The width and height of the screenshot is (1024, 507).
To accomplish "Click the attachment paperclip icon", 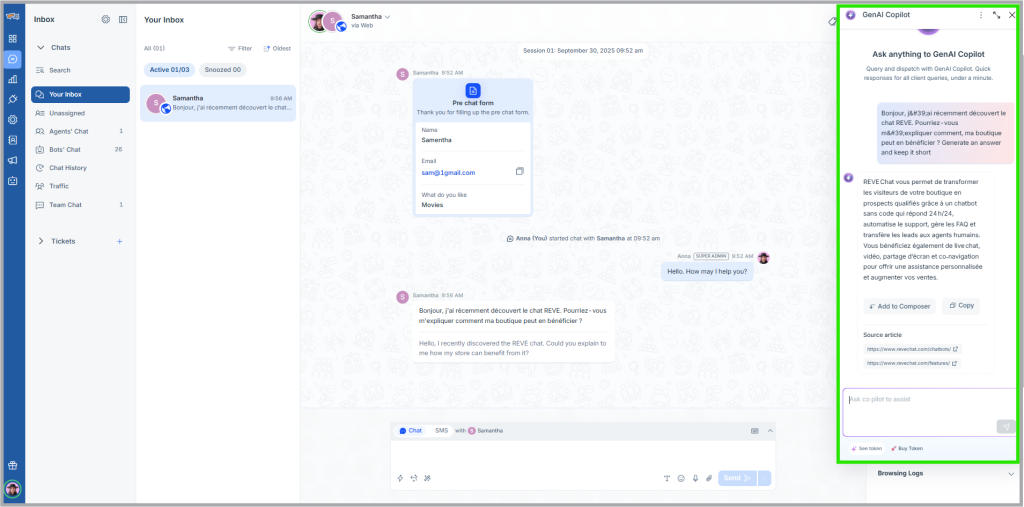I will coord(709,478).
